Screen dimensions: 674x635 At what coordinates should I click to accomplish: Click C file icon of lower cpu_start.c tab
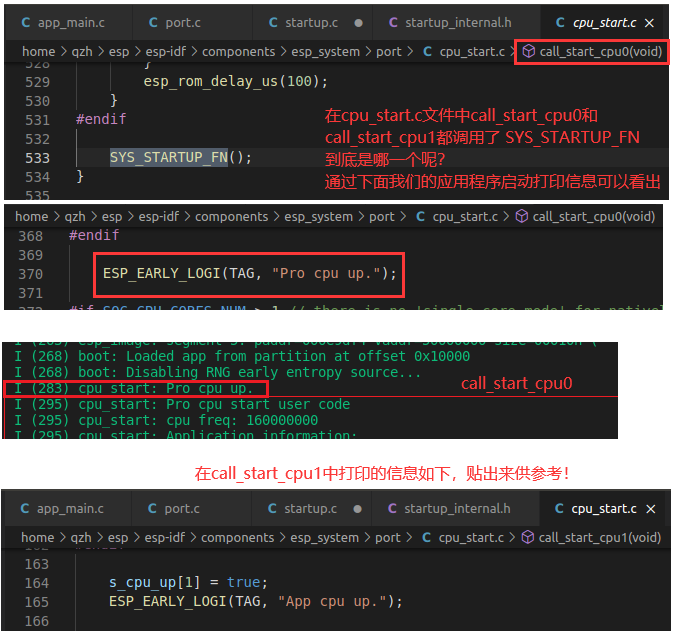pyautogui.click(x=559, y=509)
